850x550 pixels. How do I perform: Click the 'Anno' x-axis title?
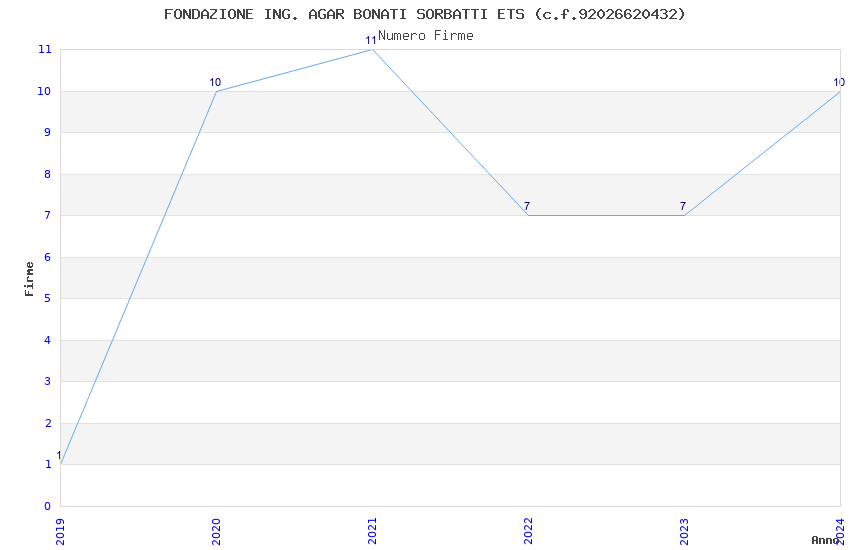click(x=825, y=540)
